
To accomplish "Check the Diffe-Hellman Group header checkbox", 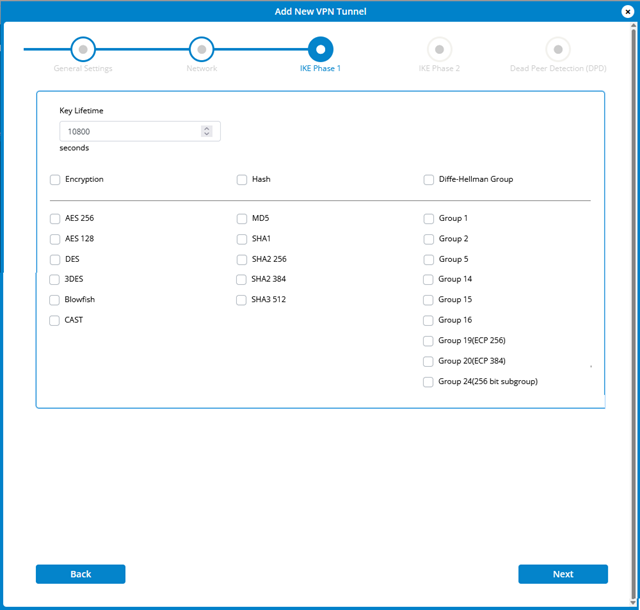I will click(x=429, y=180).
